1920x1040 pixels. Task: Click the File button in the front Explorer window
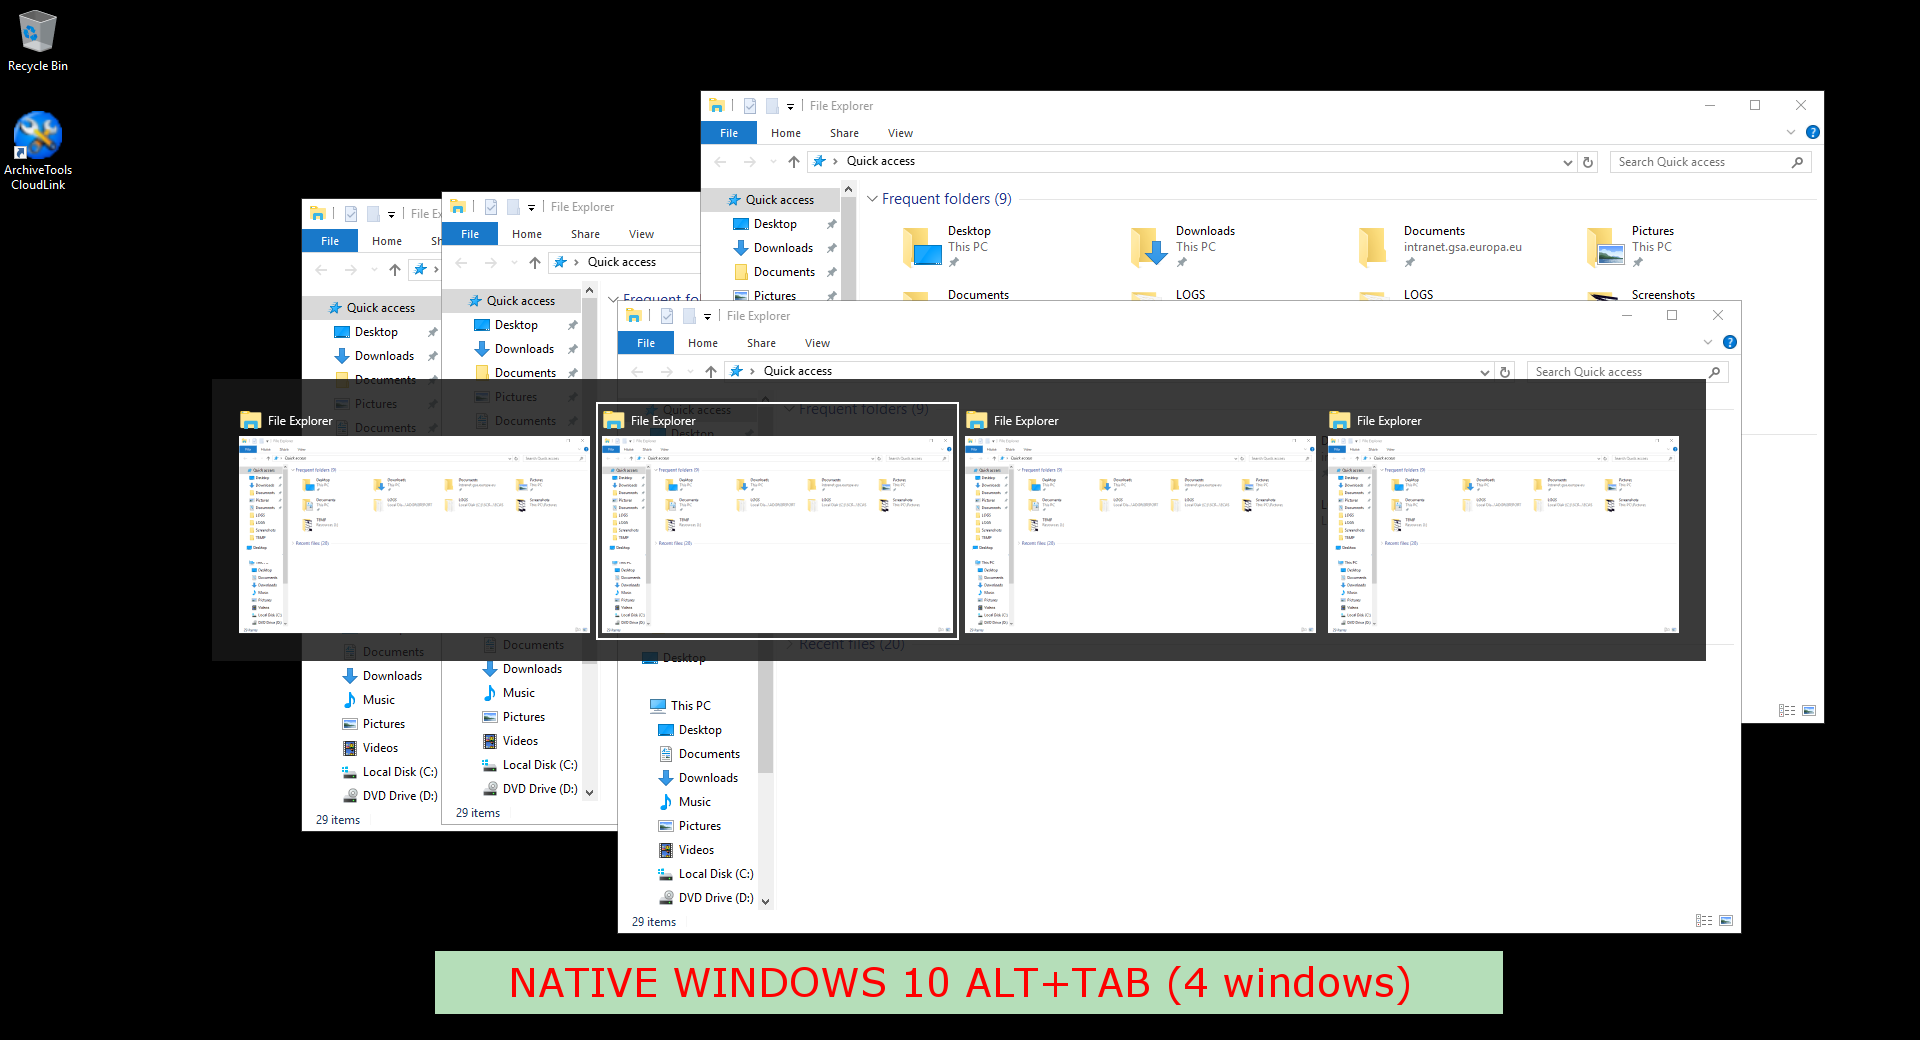point(646,343)
